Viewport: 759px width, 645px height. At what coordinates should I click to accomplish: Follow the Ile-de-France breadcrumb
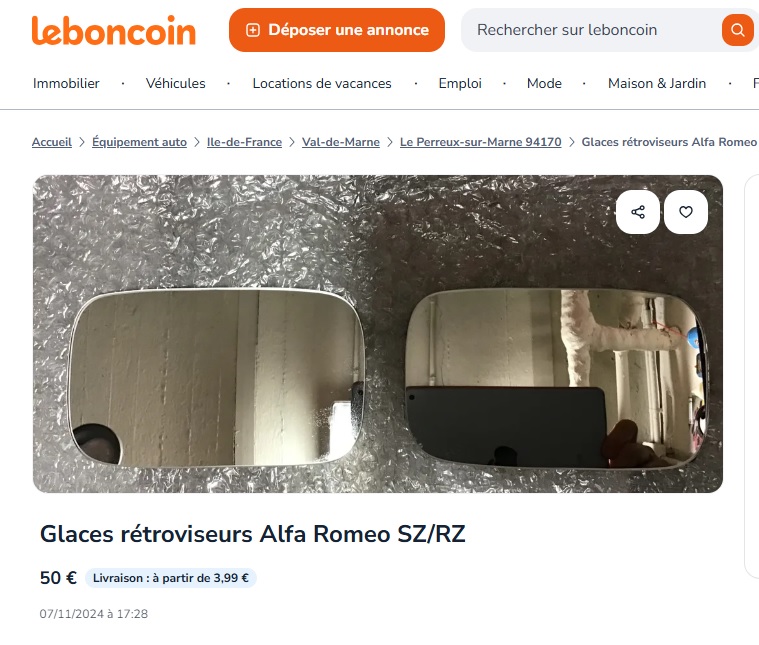(x=244, y=142)
